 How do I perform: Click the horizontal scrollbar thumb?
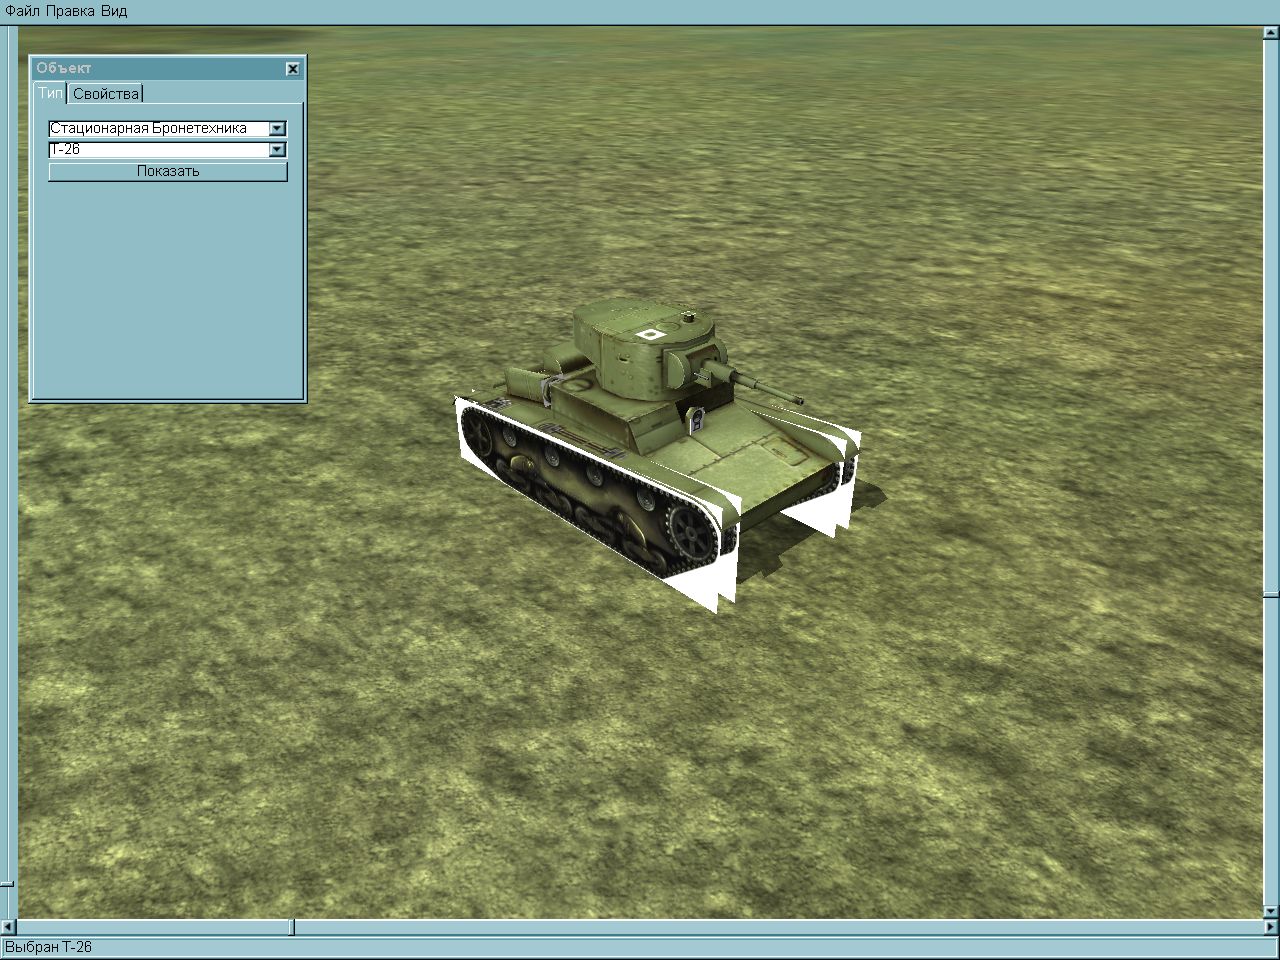point(292,927)
